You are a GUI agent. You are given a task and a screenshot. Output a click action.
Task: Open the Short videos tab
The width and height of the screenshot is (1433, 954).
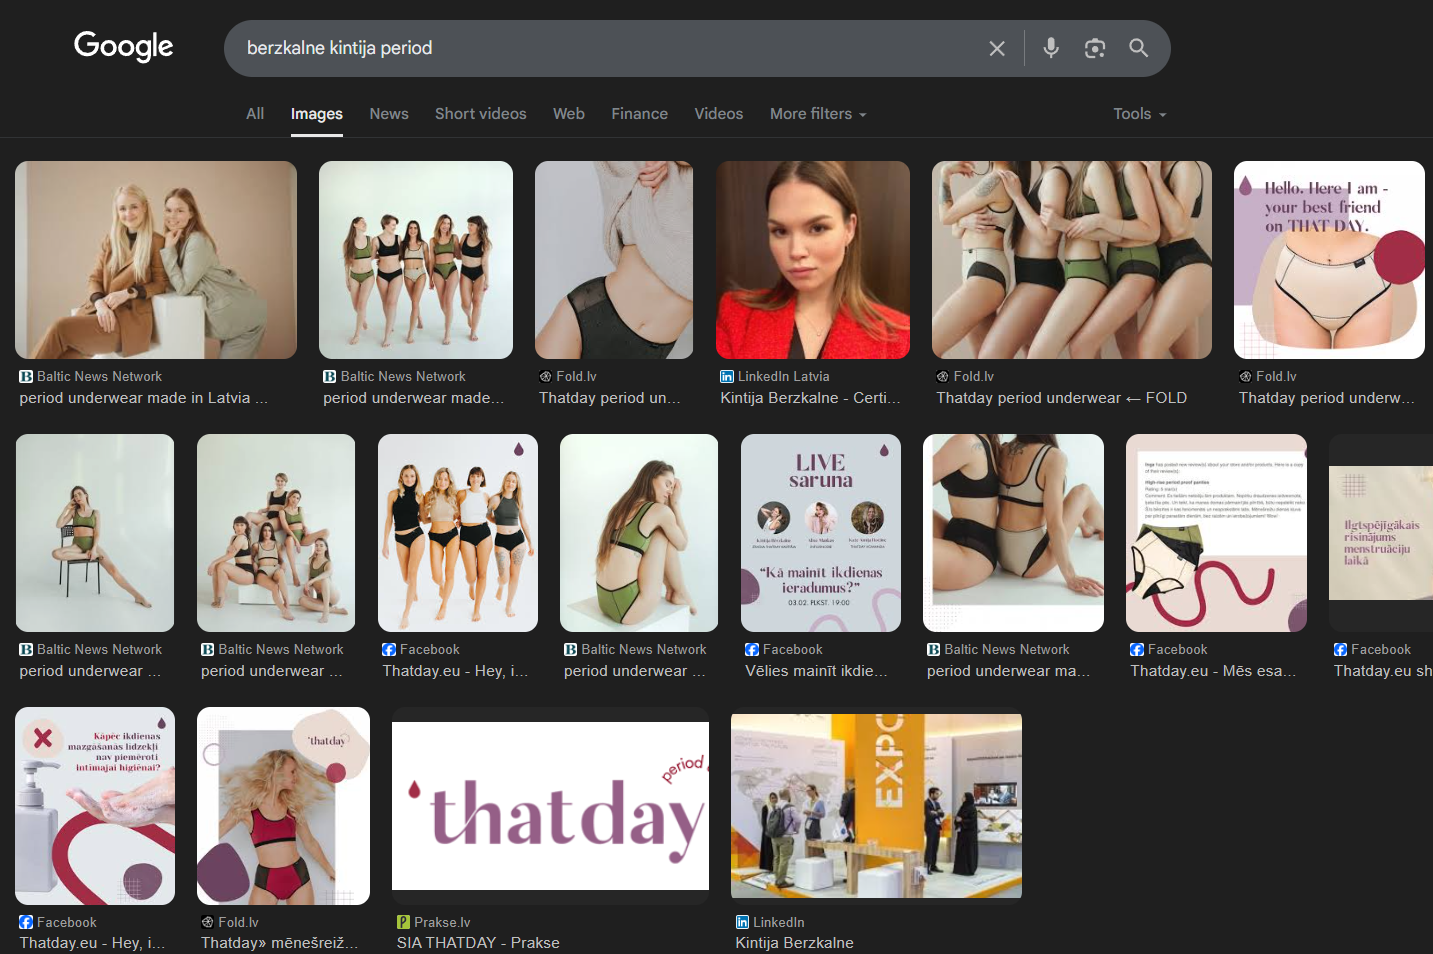tap(481, 114)
